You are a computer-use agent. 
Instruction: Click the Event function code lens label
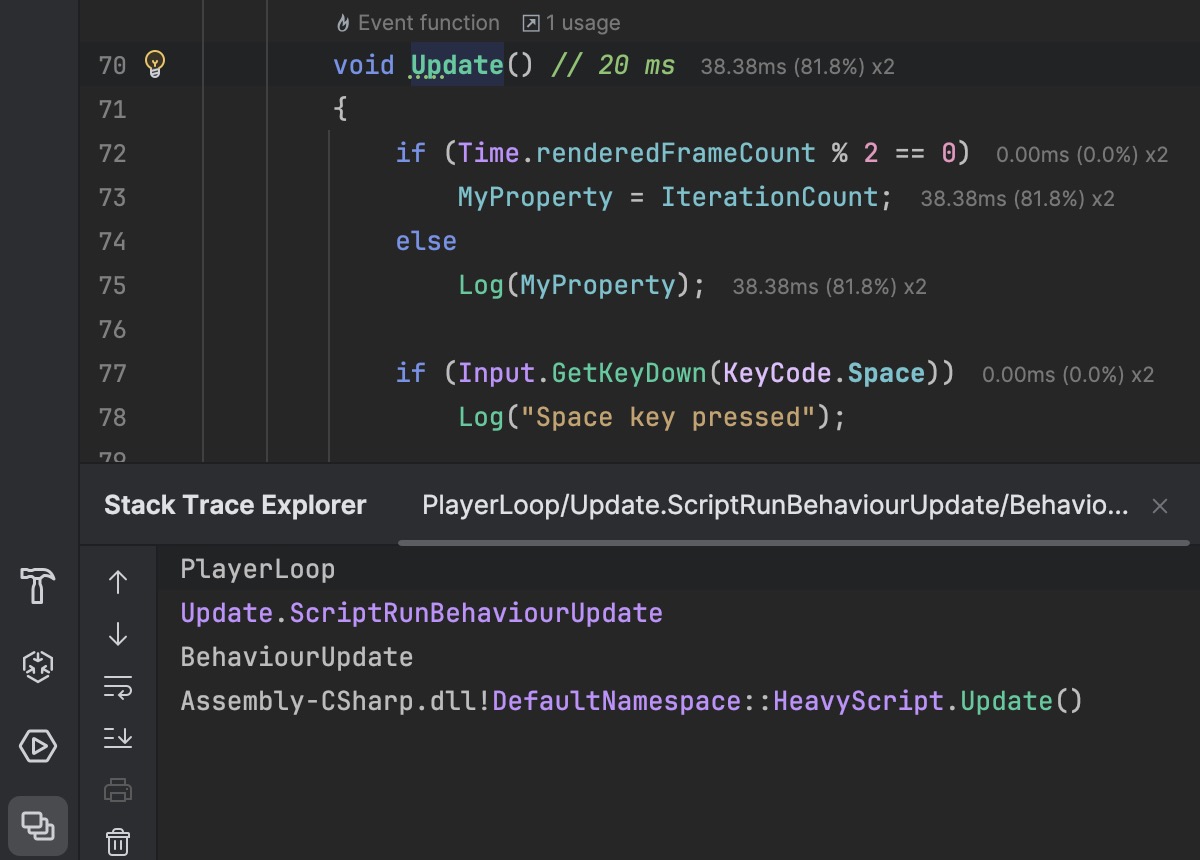pyautogui.click(x=418, y=23)
